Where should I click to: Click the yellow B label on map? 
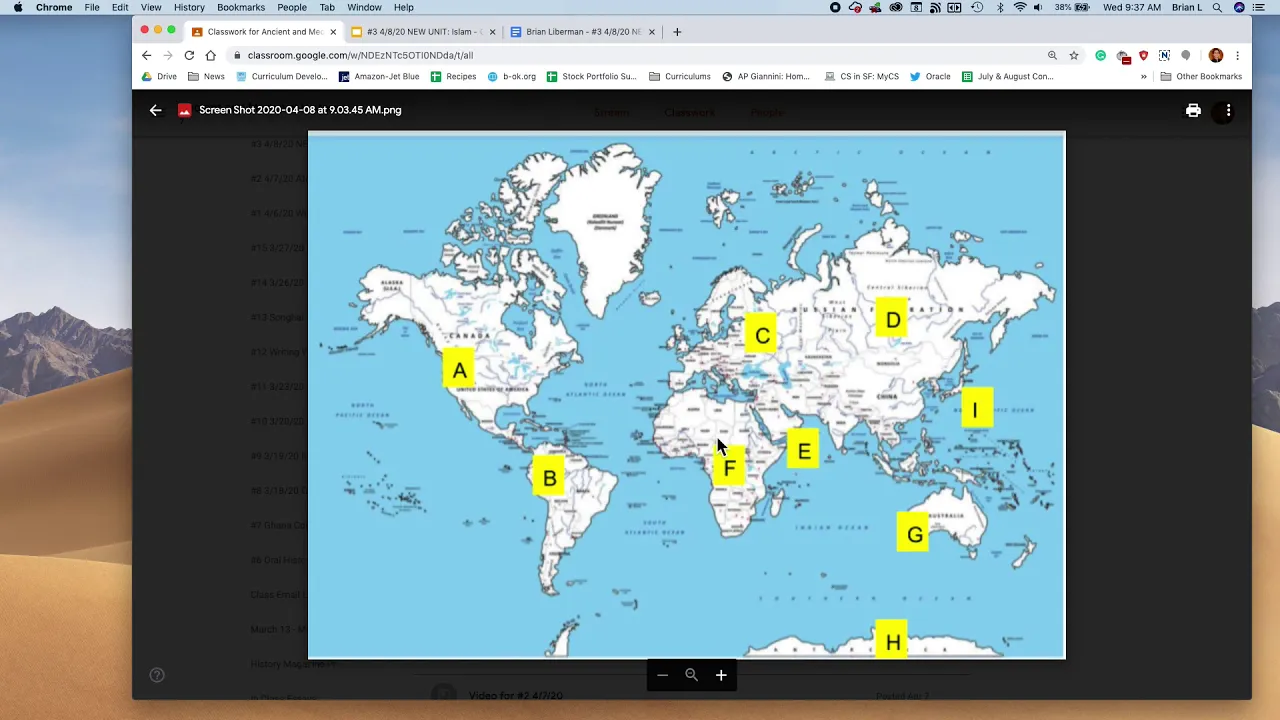[549, 478]
